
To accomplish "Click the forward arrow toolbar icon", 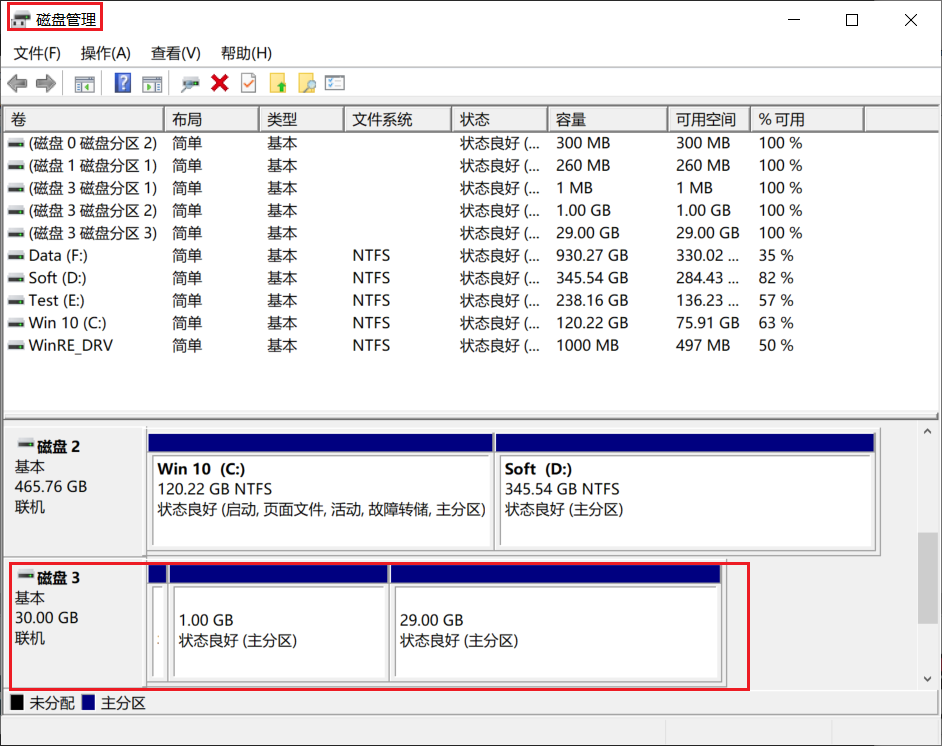I will (x=46, y=83).
